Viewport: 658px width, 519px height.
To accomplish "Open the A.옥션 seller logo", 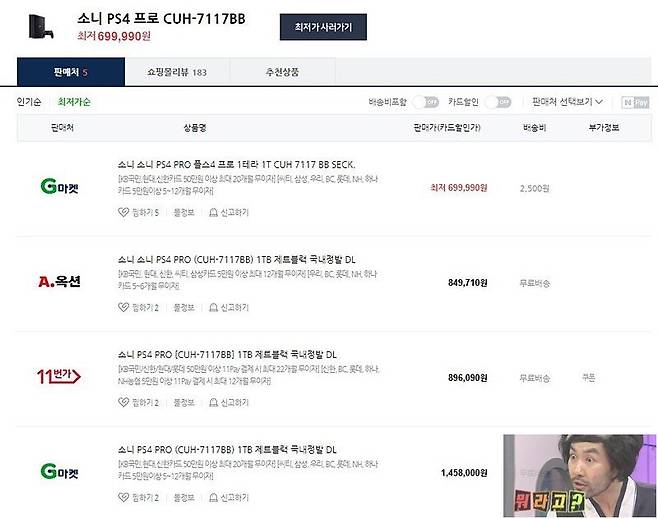I will point(59,281).
